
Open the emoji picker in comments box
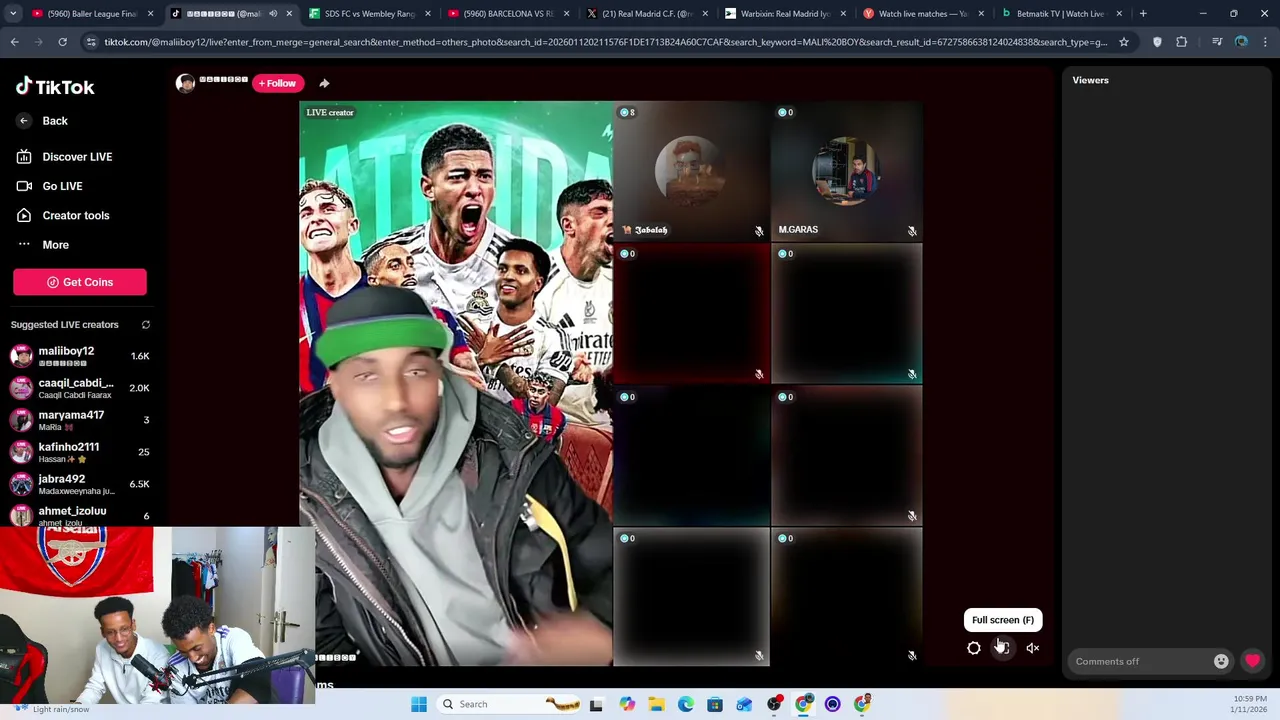click(x=1221, y=661)
